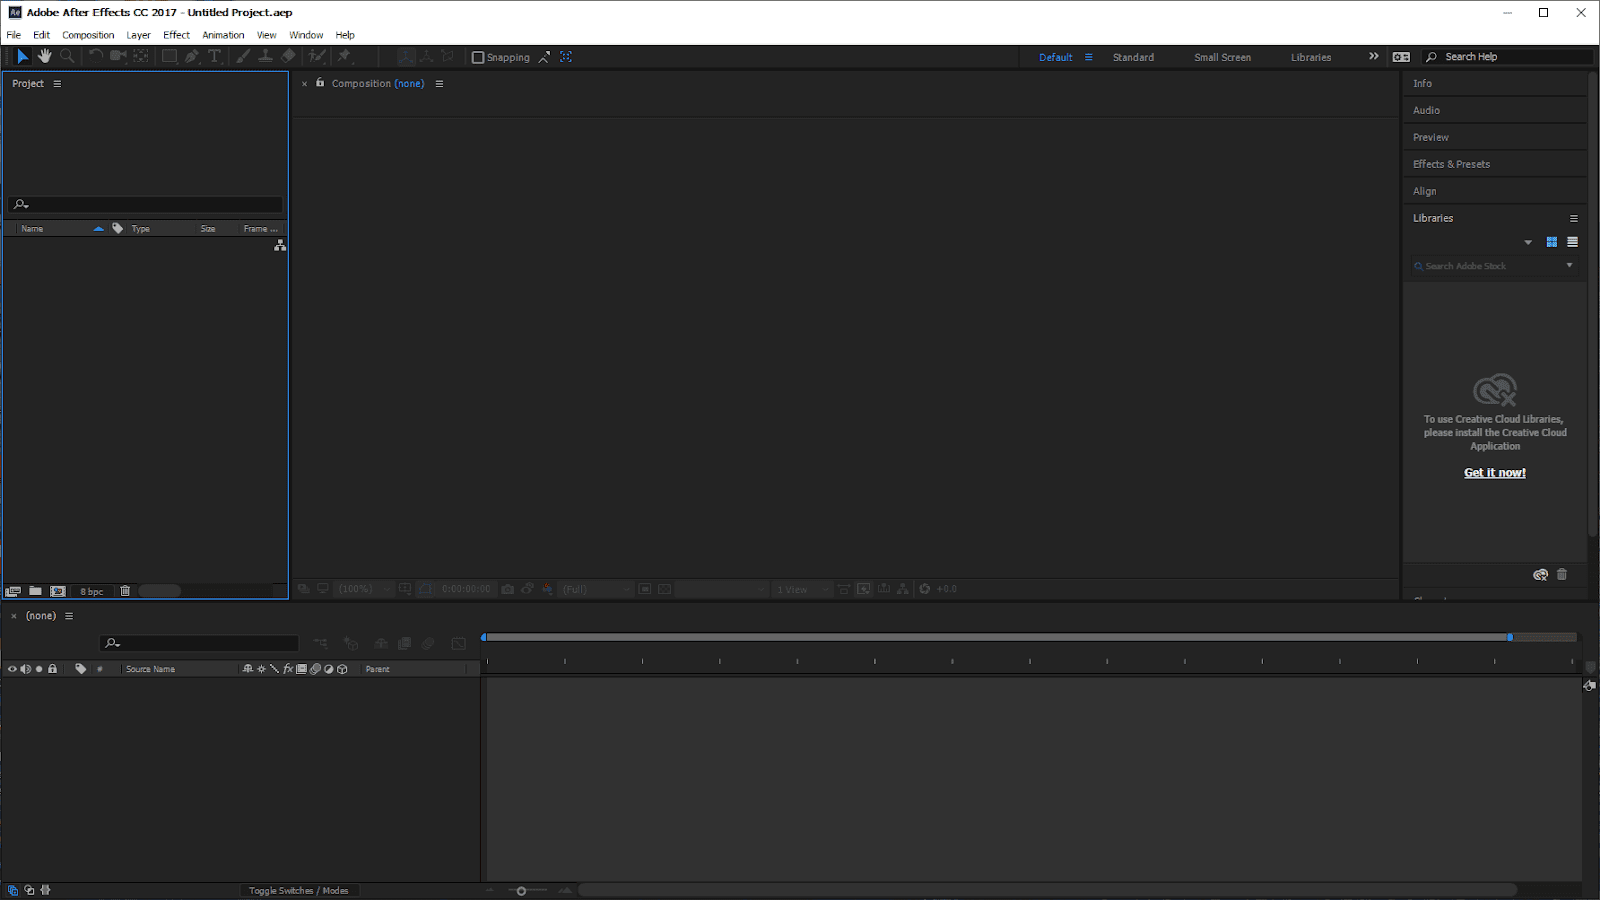Toggle snap to edges extending beyond layer
Screen dimensions: 1600x900
click(x=544, y=57)
